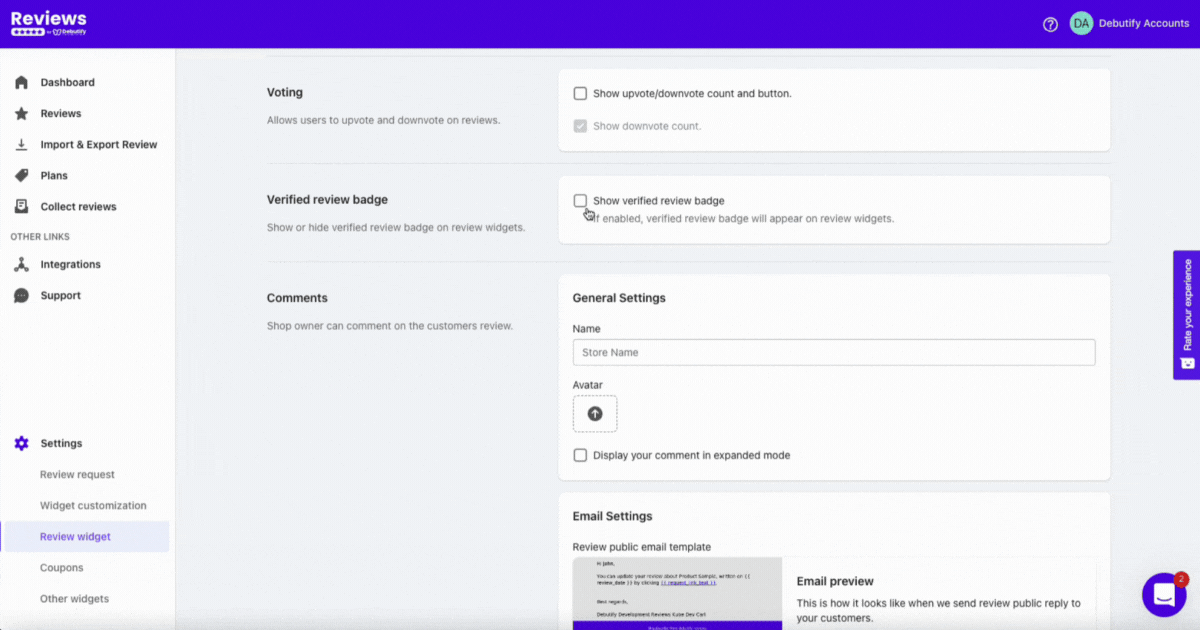1200x630 pixels.
Task: Click the Import & Export download icon
Action: coord(21,144)
